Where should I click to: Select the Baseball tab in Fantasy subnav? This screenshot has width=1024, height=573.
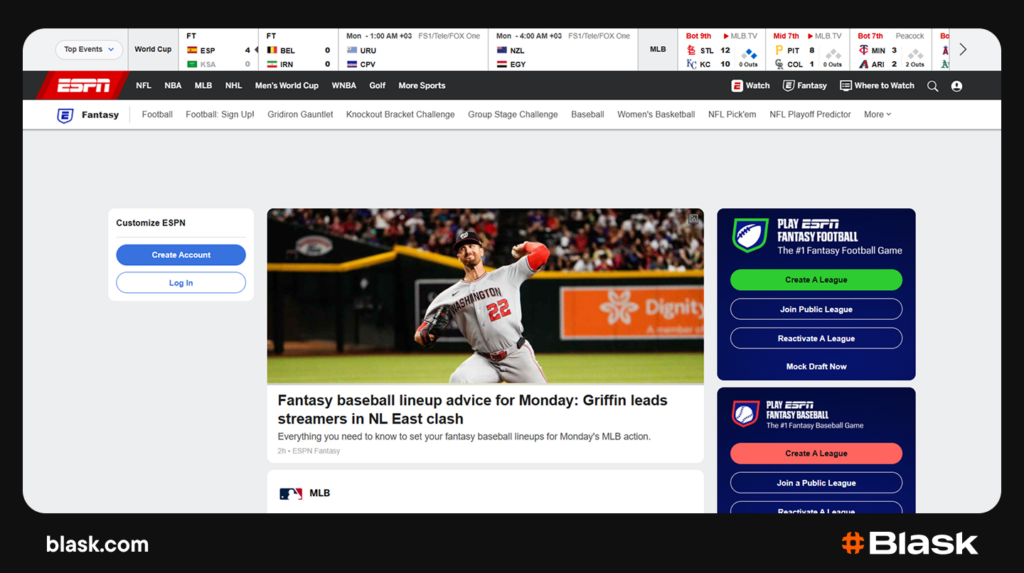(x=588, y=114)
